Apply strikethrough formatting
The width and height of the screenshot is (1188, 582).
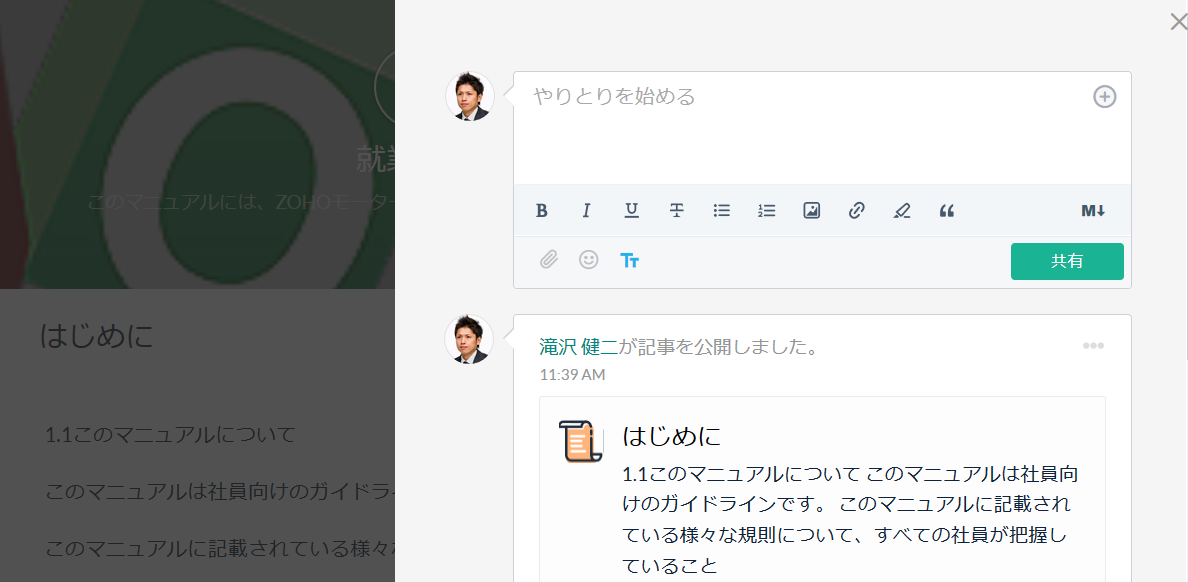[677, 211]
